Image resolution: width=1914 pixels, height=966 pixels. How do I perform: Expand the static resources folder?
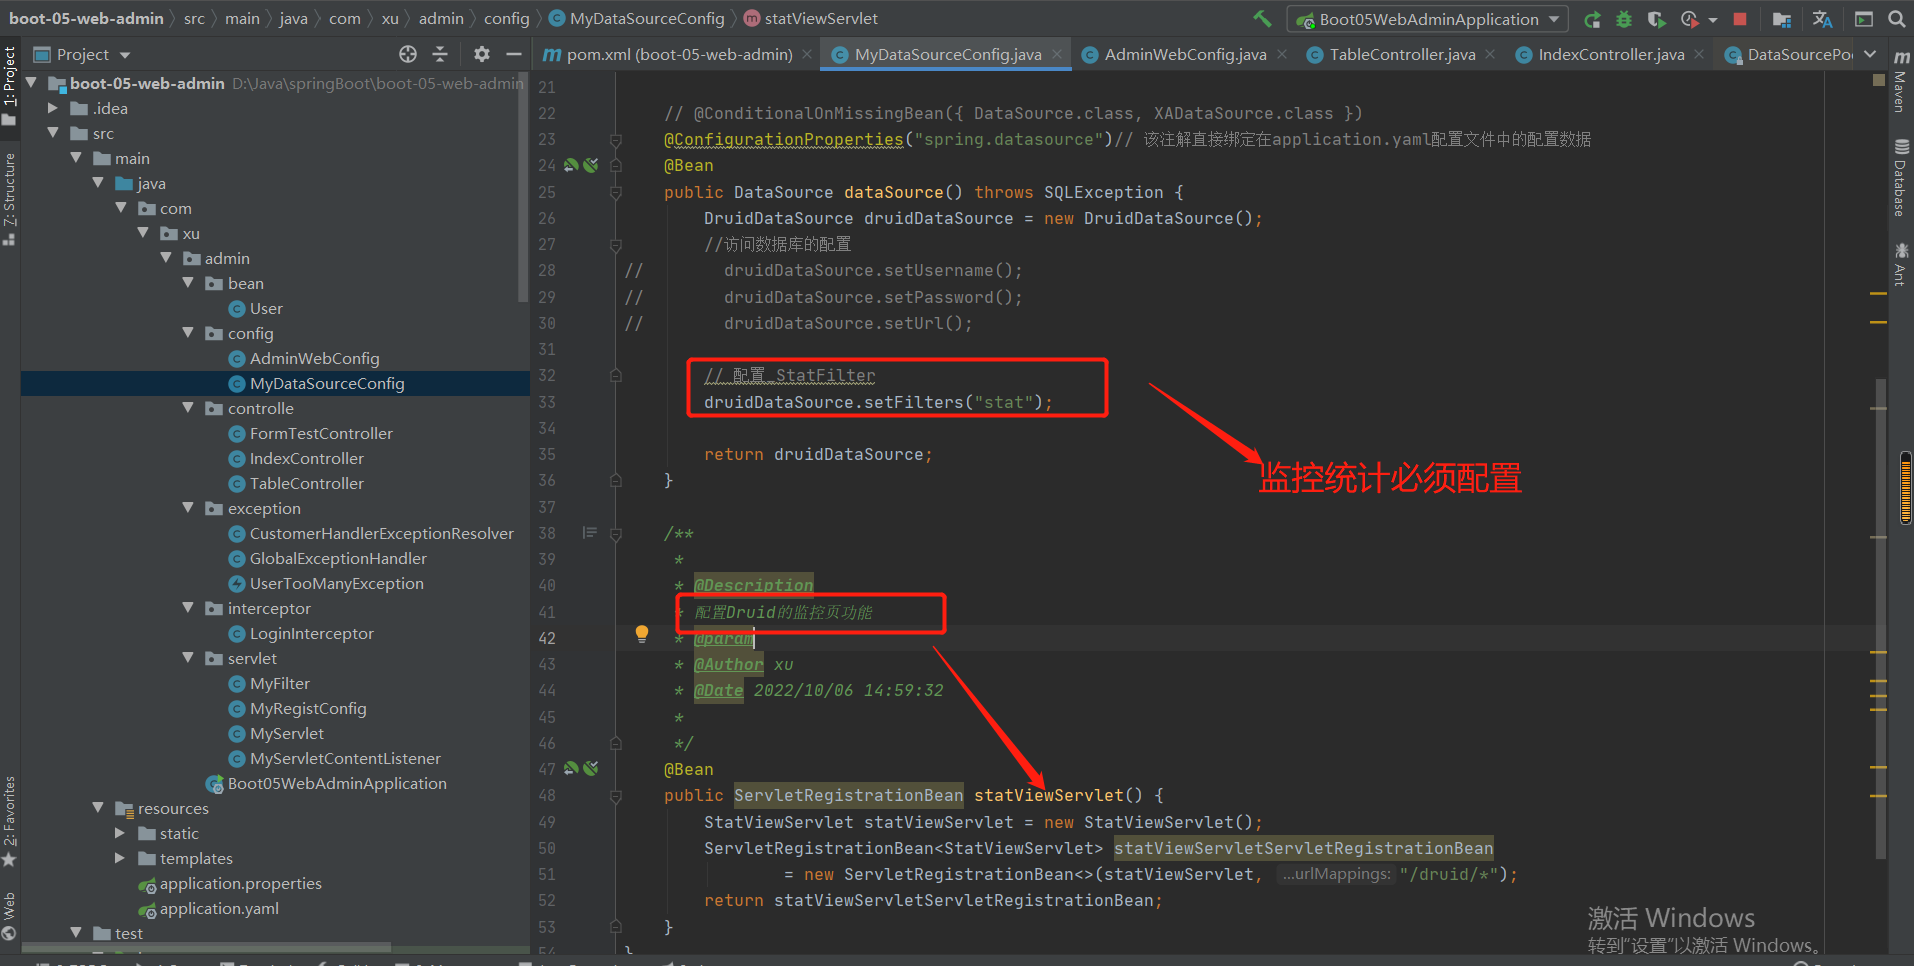point(120,833)
